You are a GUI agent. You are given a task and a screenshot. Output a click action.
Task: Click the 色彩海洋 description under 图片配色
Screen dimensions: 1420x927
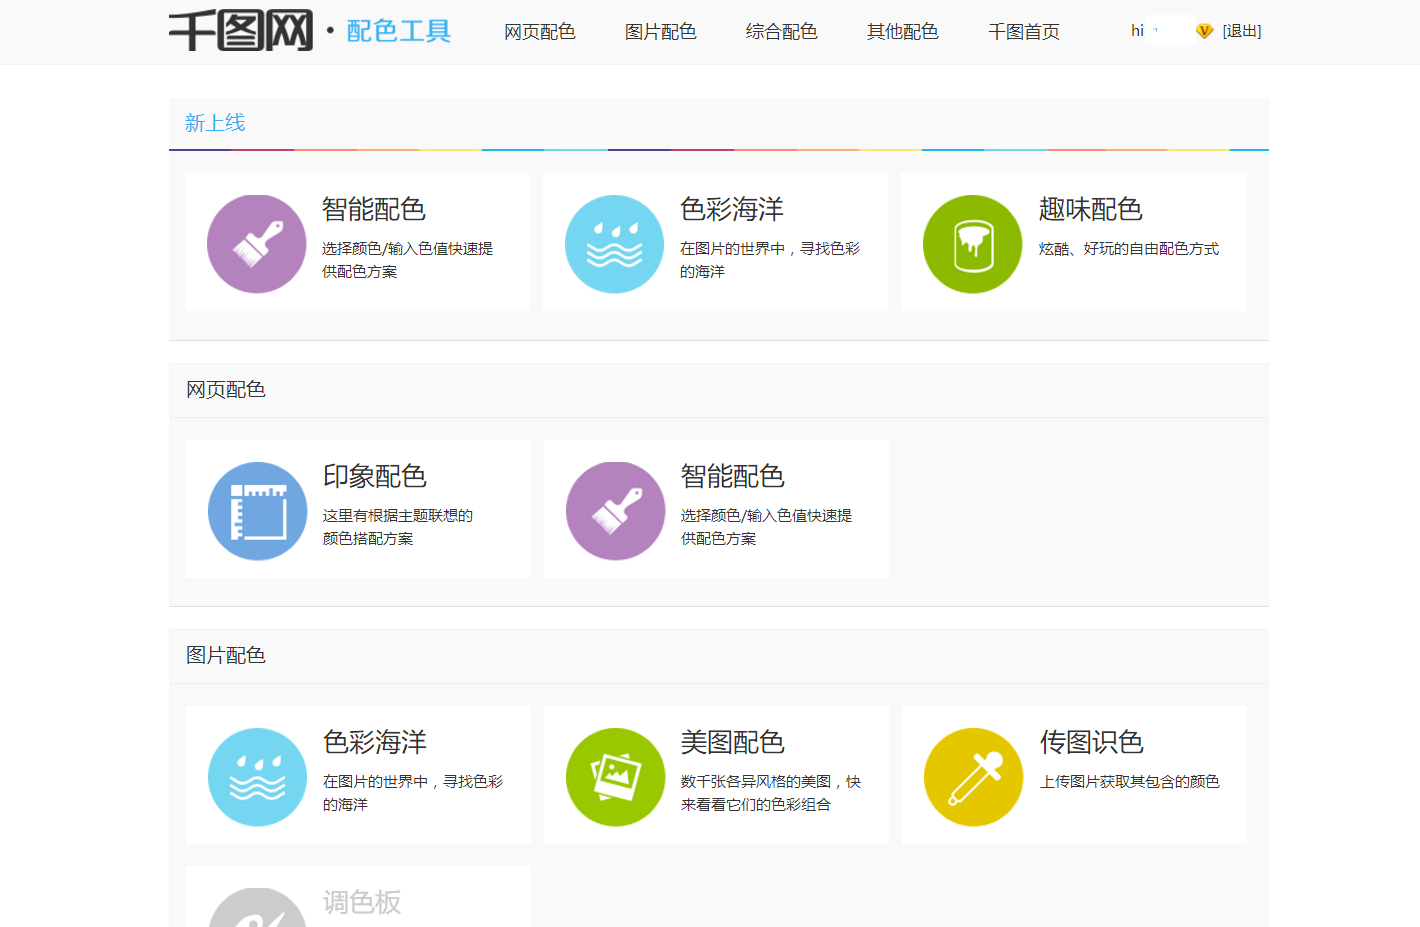(413, 793)
